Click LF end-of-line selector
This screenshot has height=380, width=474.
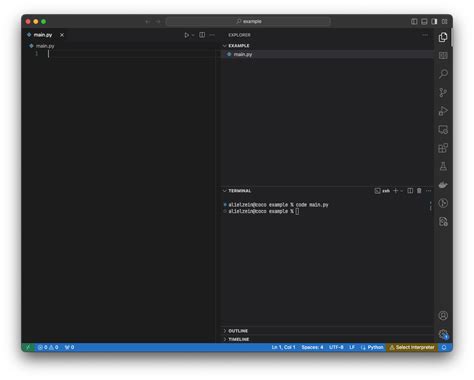[352, 347]
